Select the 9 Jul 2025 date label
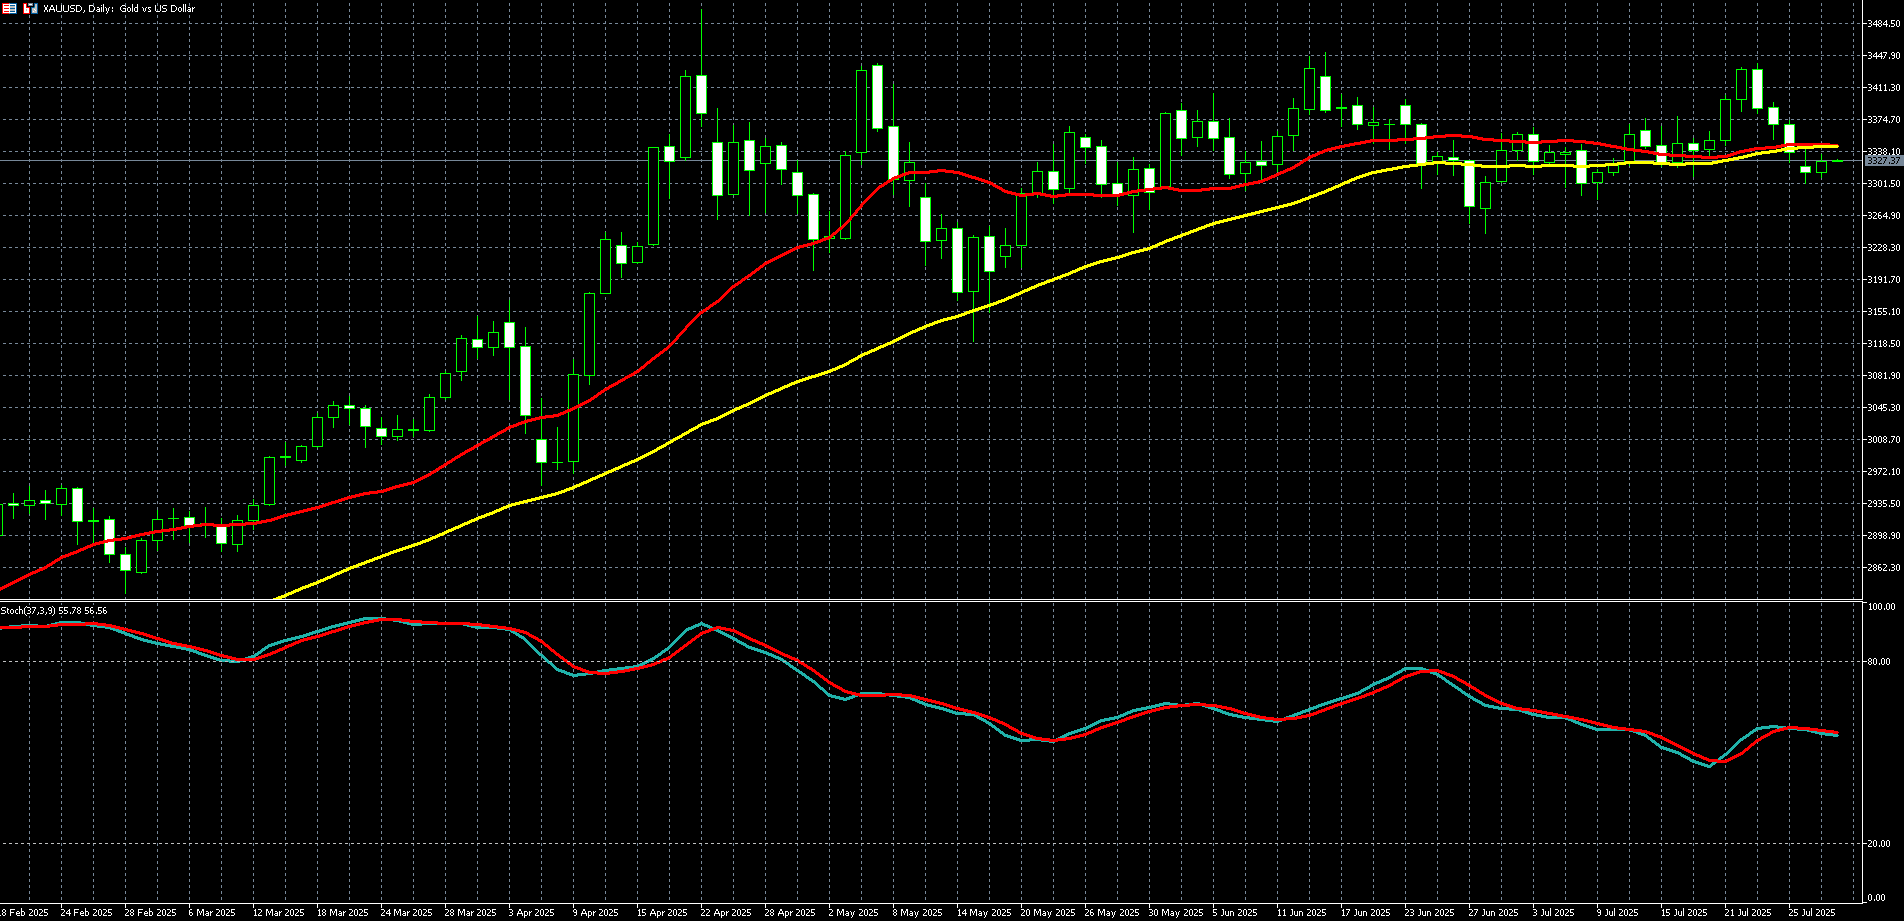The height and width of the screenshot is (921, 1904). coord(1617,913)
